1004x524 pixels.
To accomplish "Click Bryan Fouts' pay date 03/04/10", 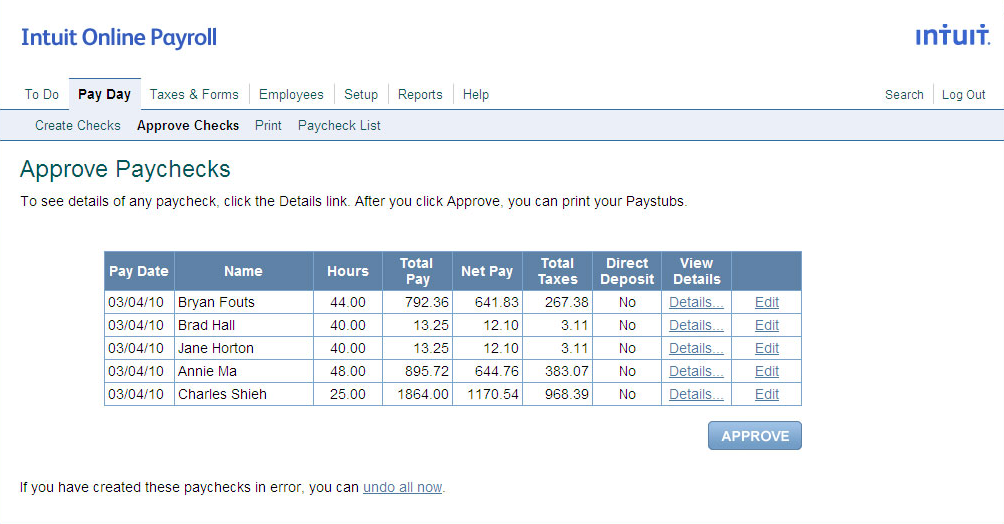I will (x=136, y=302).
